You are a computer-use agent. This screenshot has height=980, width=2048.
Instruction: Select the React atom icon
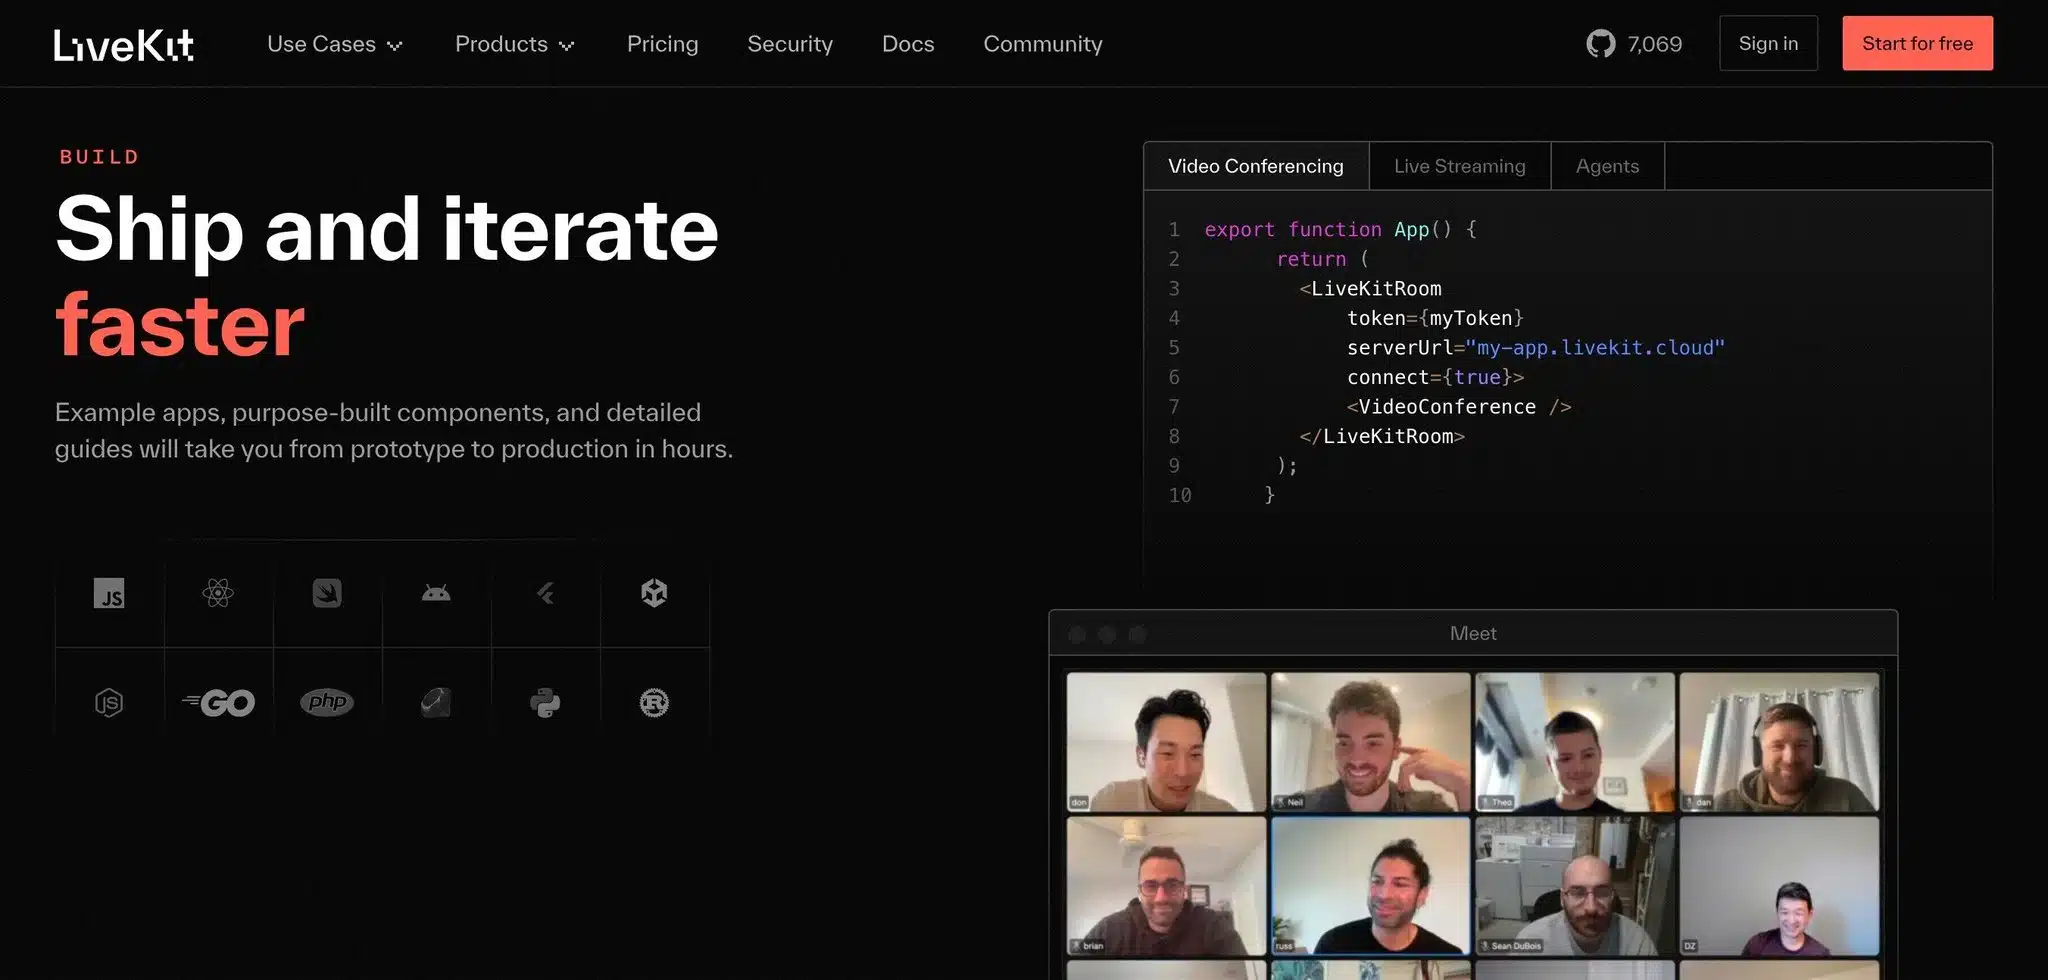(218, 593)
